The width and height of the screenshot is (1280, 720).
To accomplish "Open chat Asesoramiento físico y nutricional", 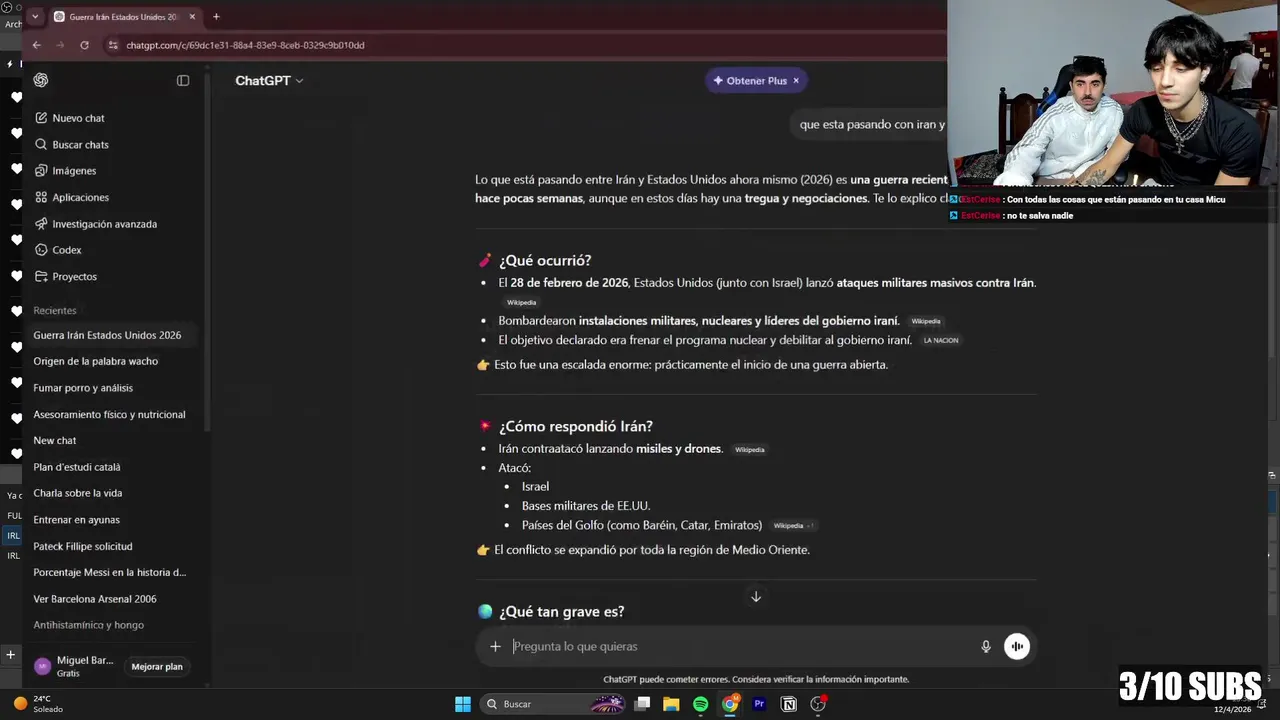I will 109,414.
